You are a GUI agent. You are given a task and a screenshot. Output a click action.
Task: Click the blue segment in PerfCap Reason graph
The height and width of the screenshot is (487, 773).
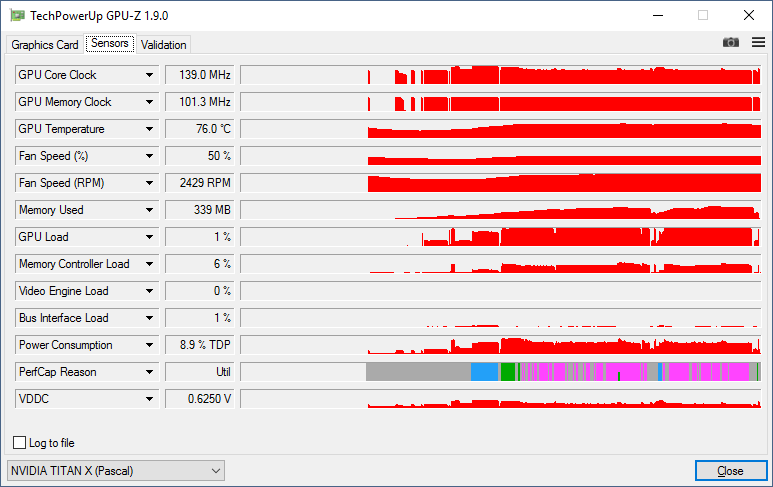(485, 372)
